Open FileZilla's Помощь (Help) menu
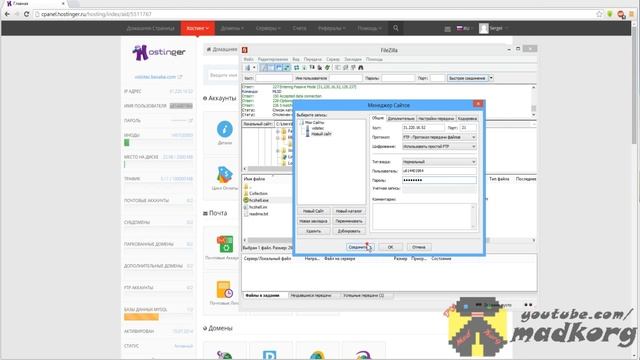 tap(374, 60)
